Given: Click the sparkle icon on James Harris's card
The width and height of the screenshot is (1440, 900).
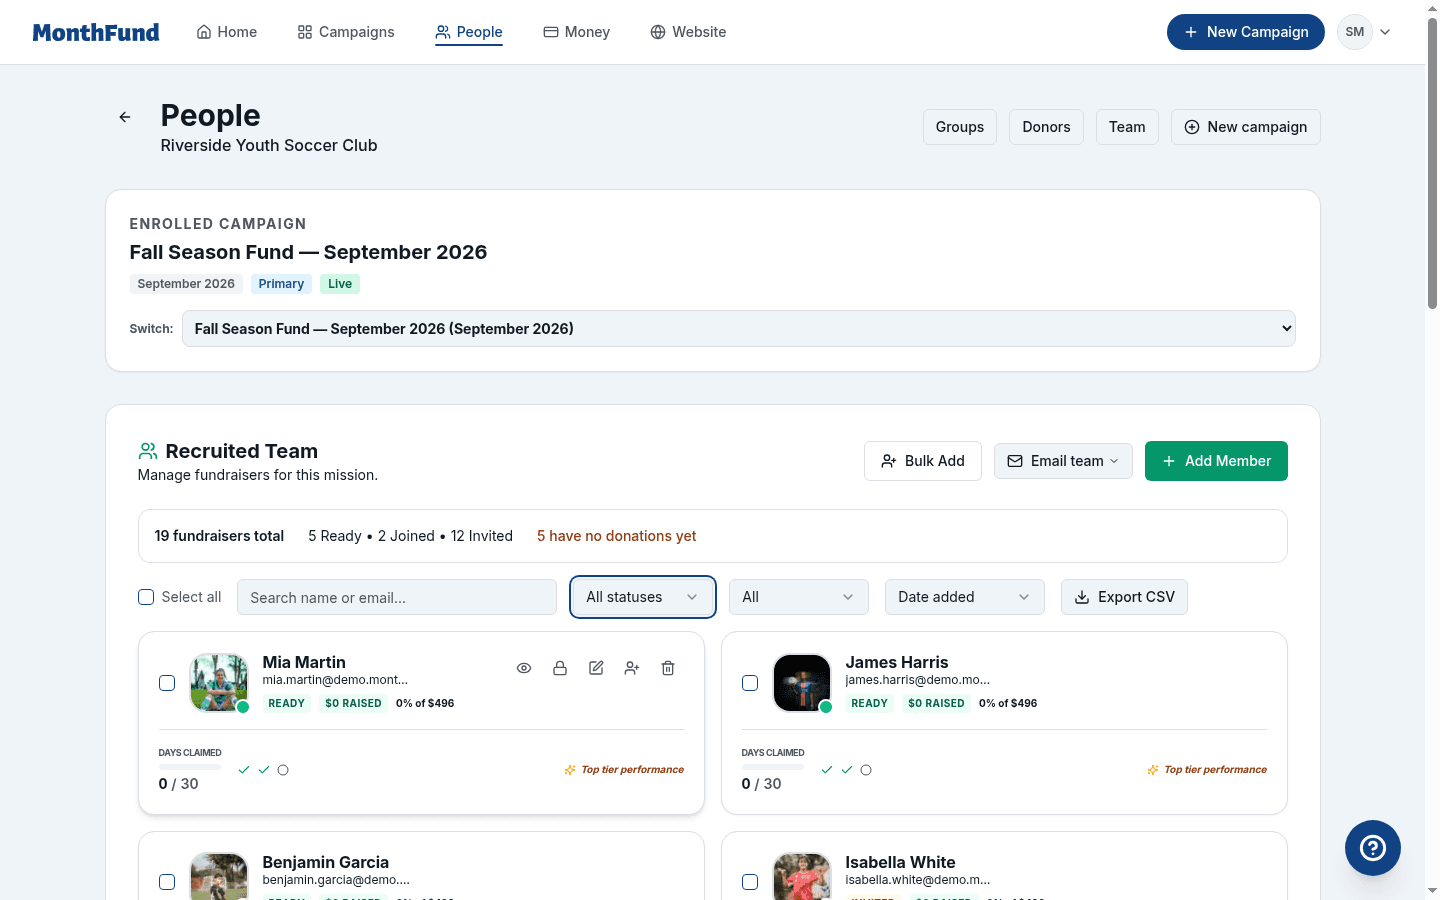Looking at the screenshot, I should [x=1153, y=770].
